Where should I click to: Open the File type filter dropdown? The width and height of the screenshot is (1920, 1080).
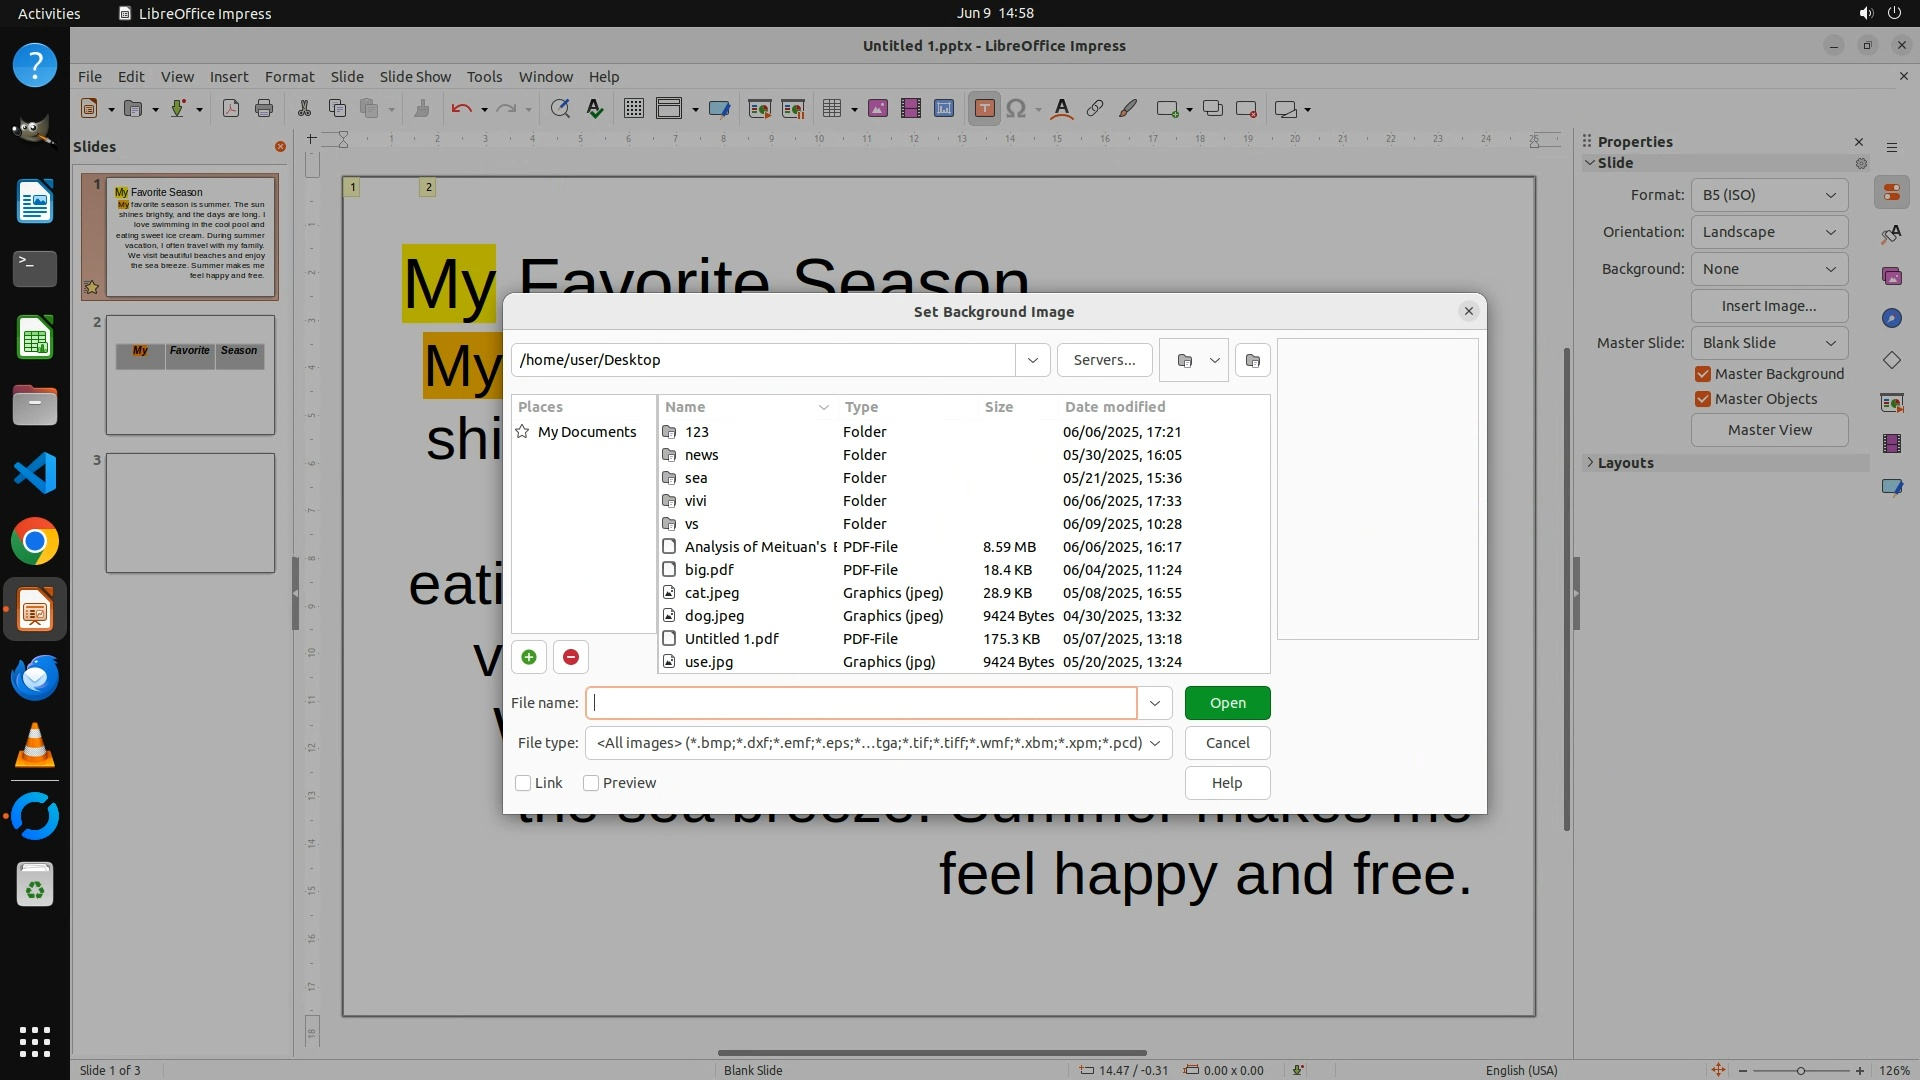click(1155, 743)
